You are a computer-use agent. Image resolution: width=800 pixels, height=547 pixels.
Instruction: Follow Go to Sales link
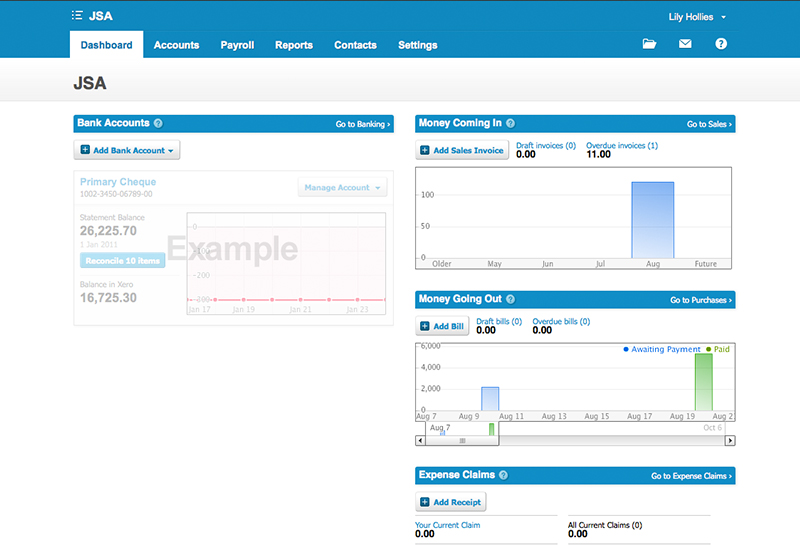(709, 124)
